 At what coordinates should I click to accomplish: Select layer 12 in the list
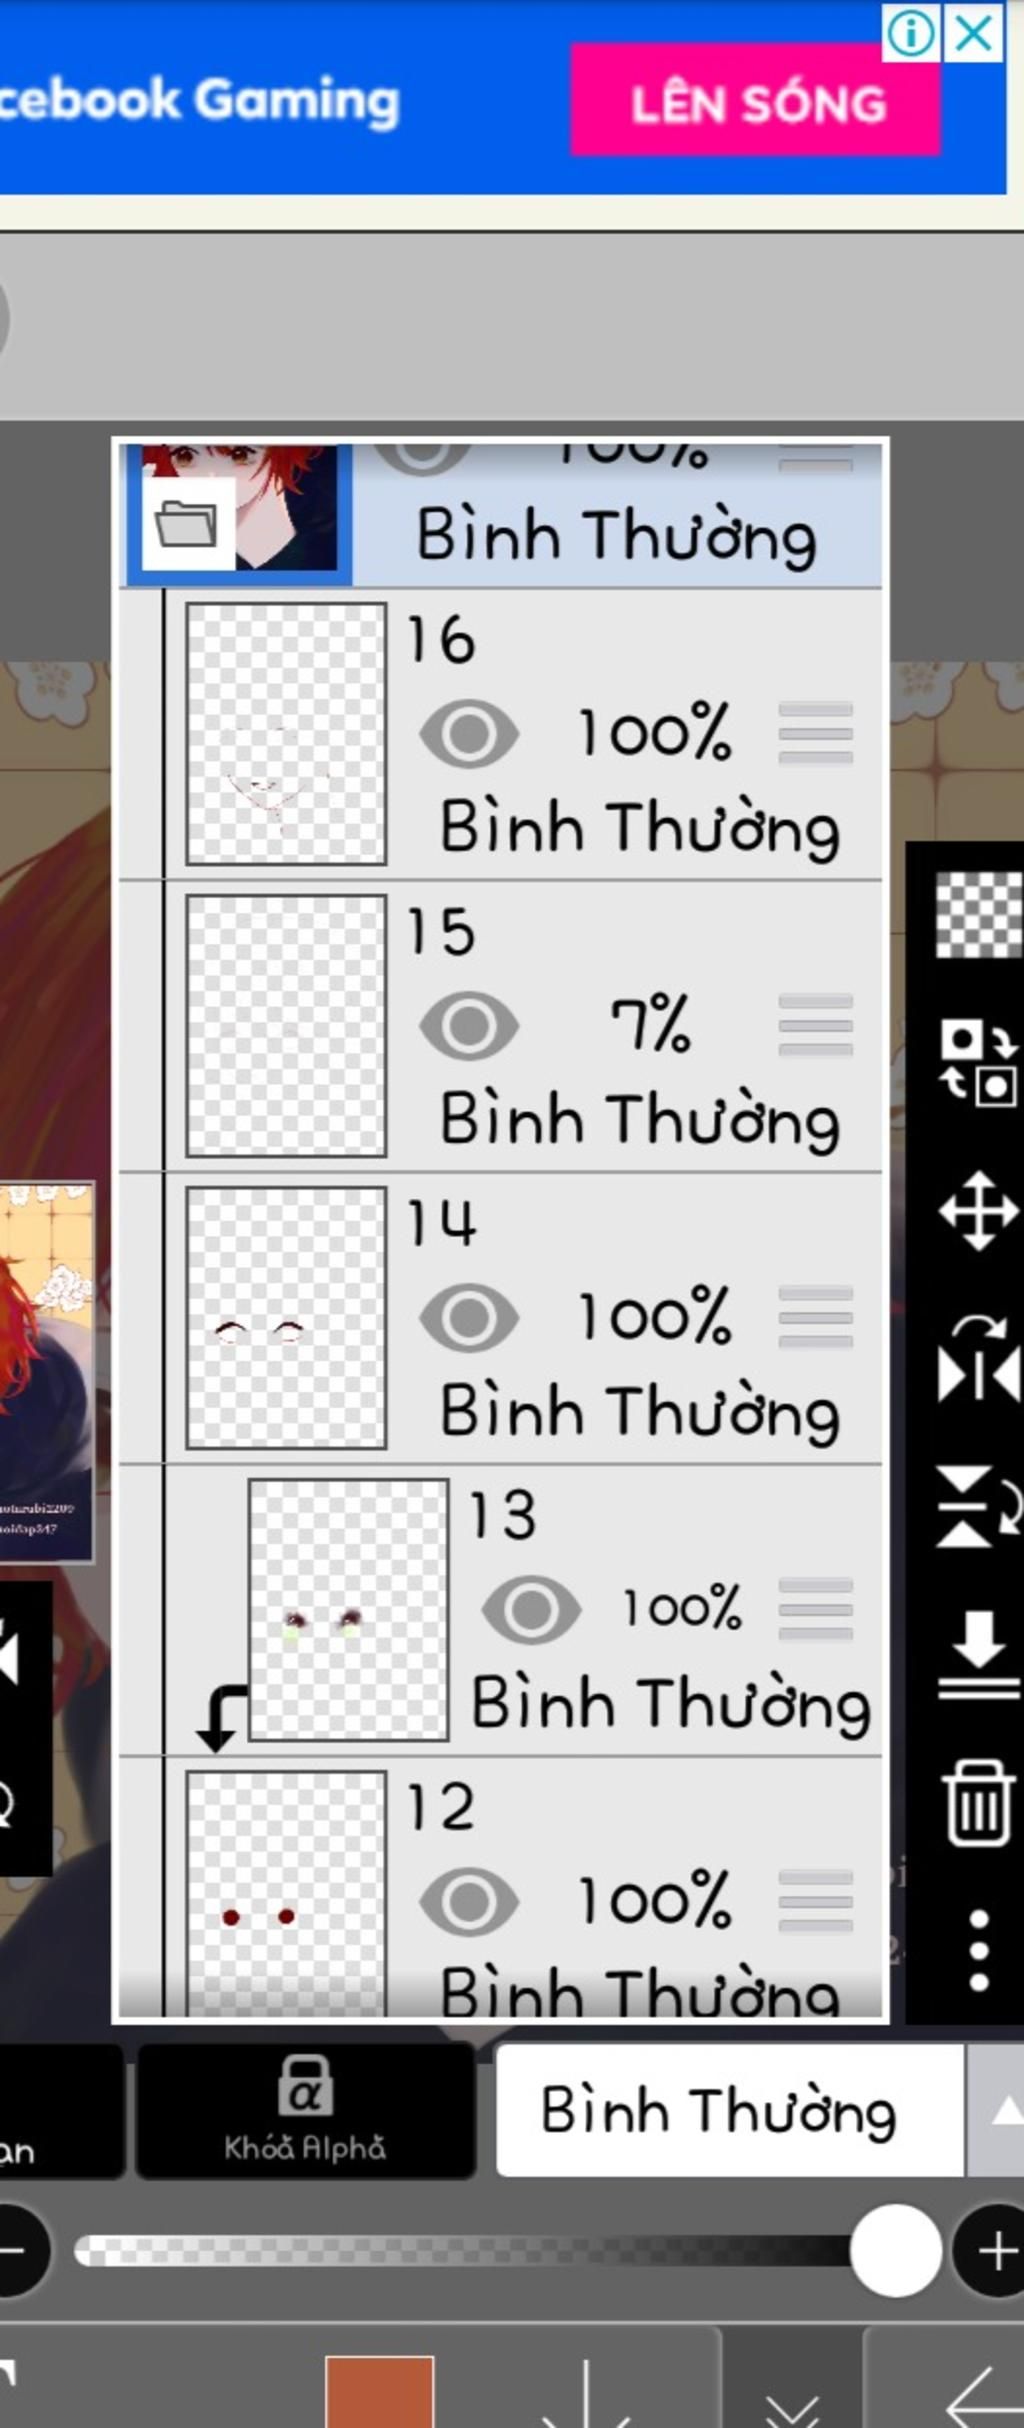coord(500,1888)
